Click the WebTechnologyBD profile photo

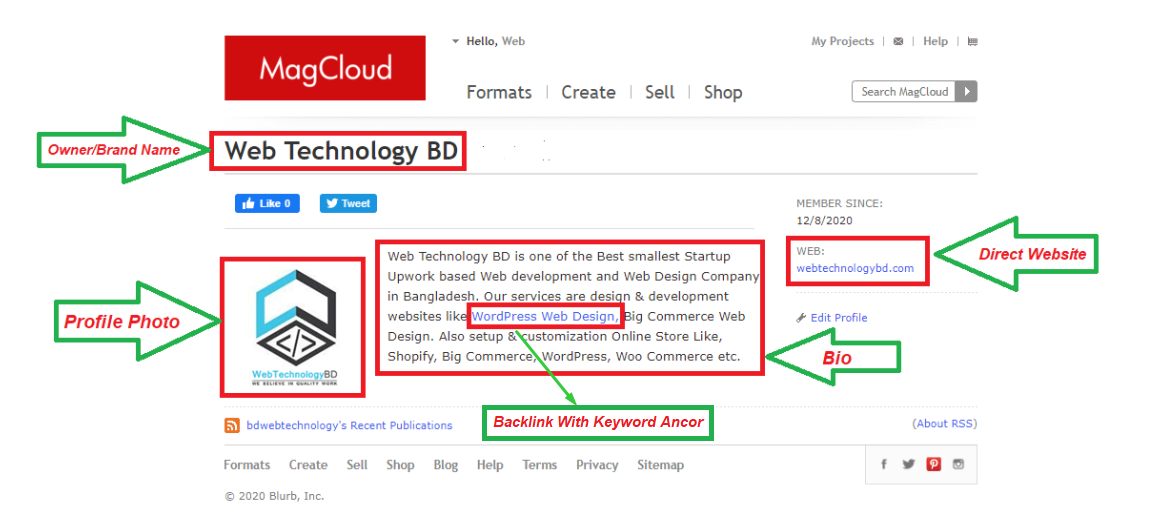coord(294,327)
